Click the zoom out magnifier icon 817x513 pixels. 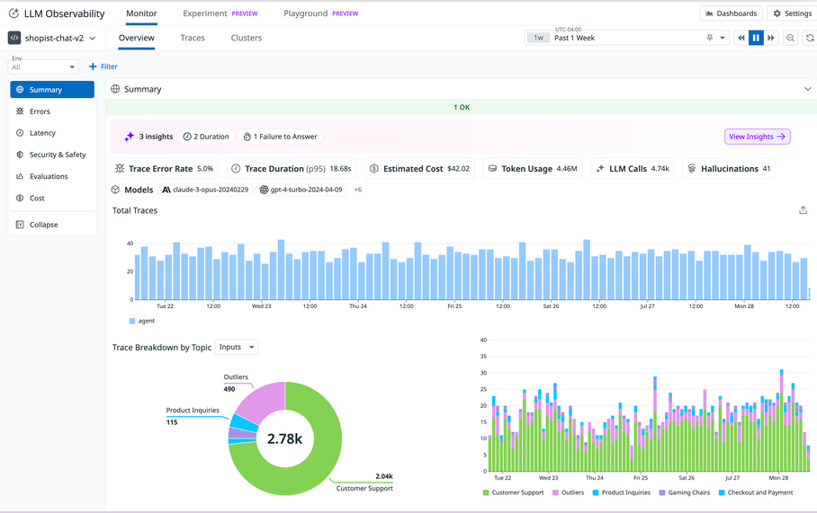coord(790,38)
